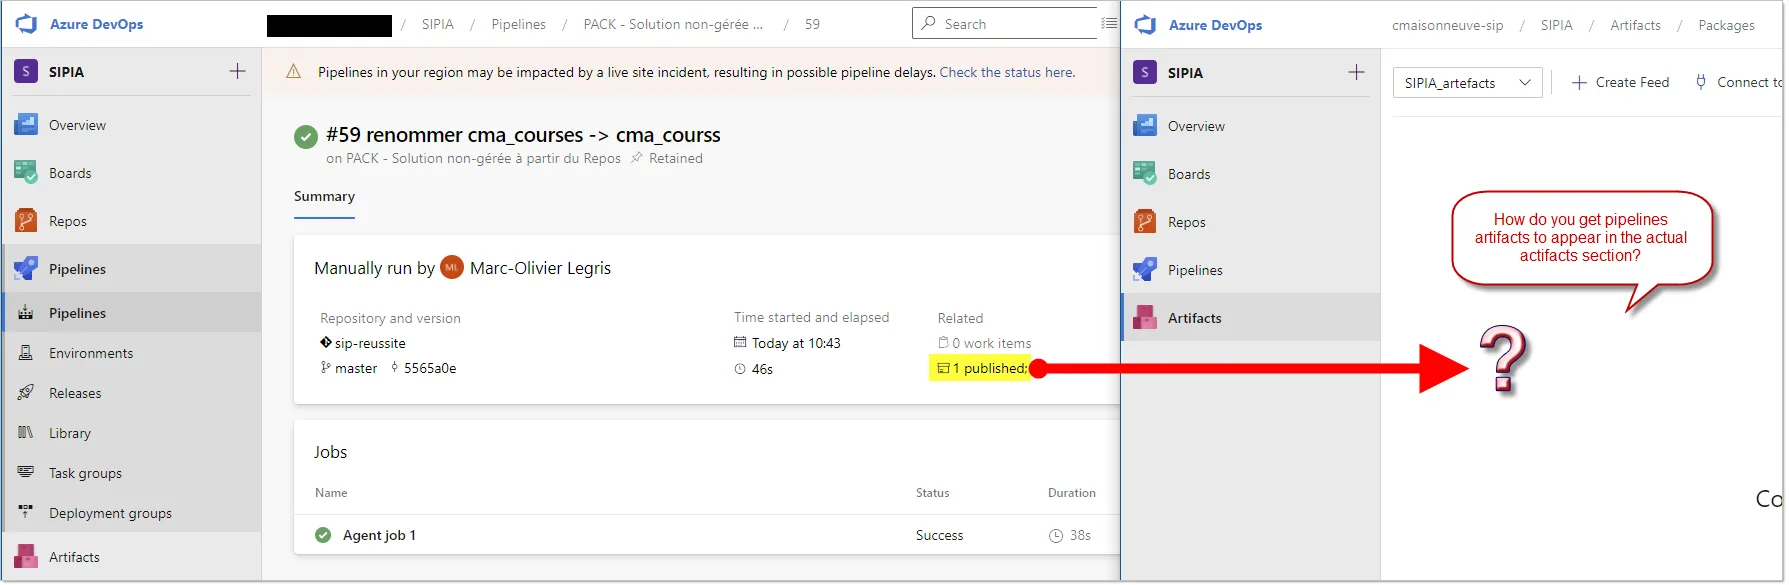
Task: Click Azure DevOps logo in left window
Action: [x=26, y=24]
